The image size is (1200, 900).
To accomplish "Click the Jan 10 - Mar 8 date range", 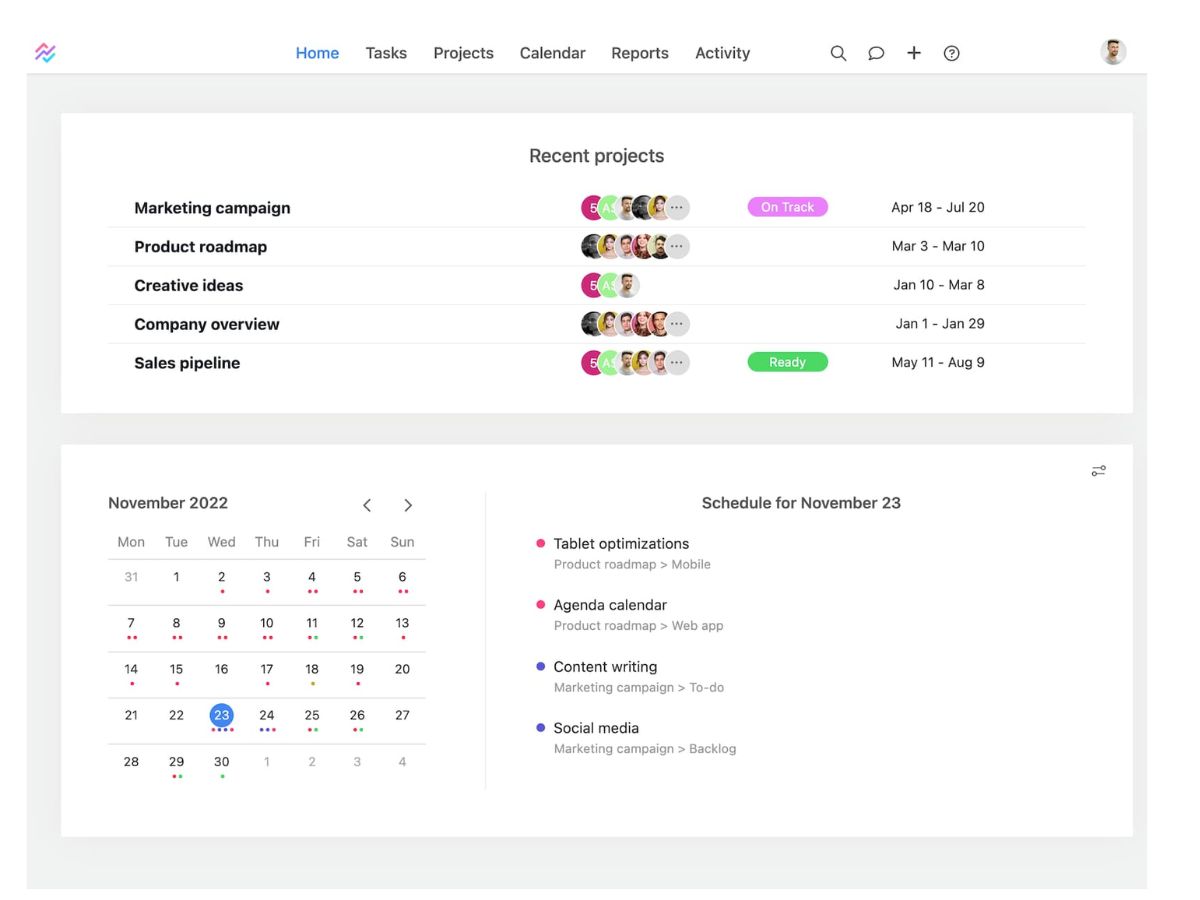I will coord(939,285).
